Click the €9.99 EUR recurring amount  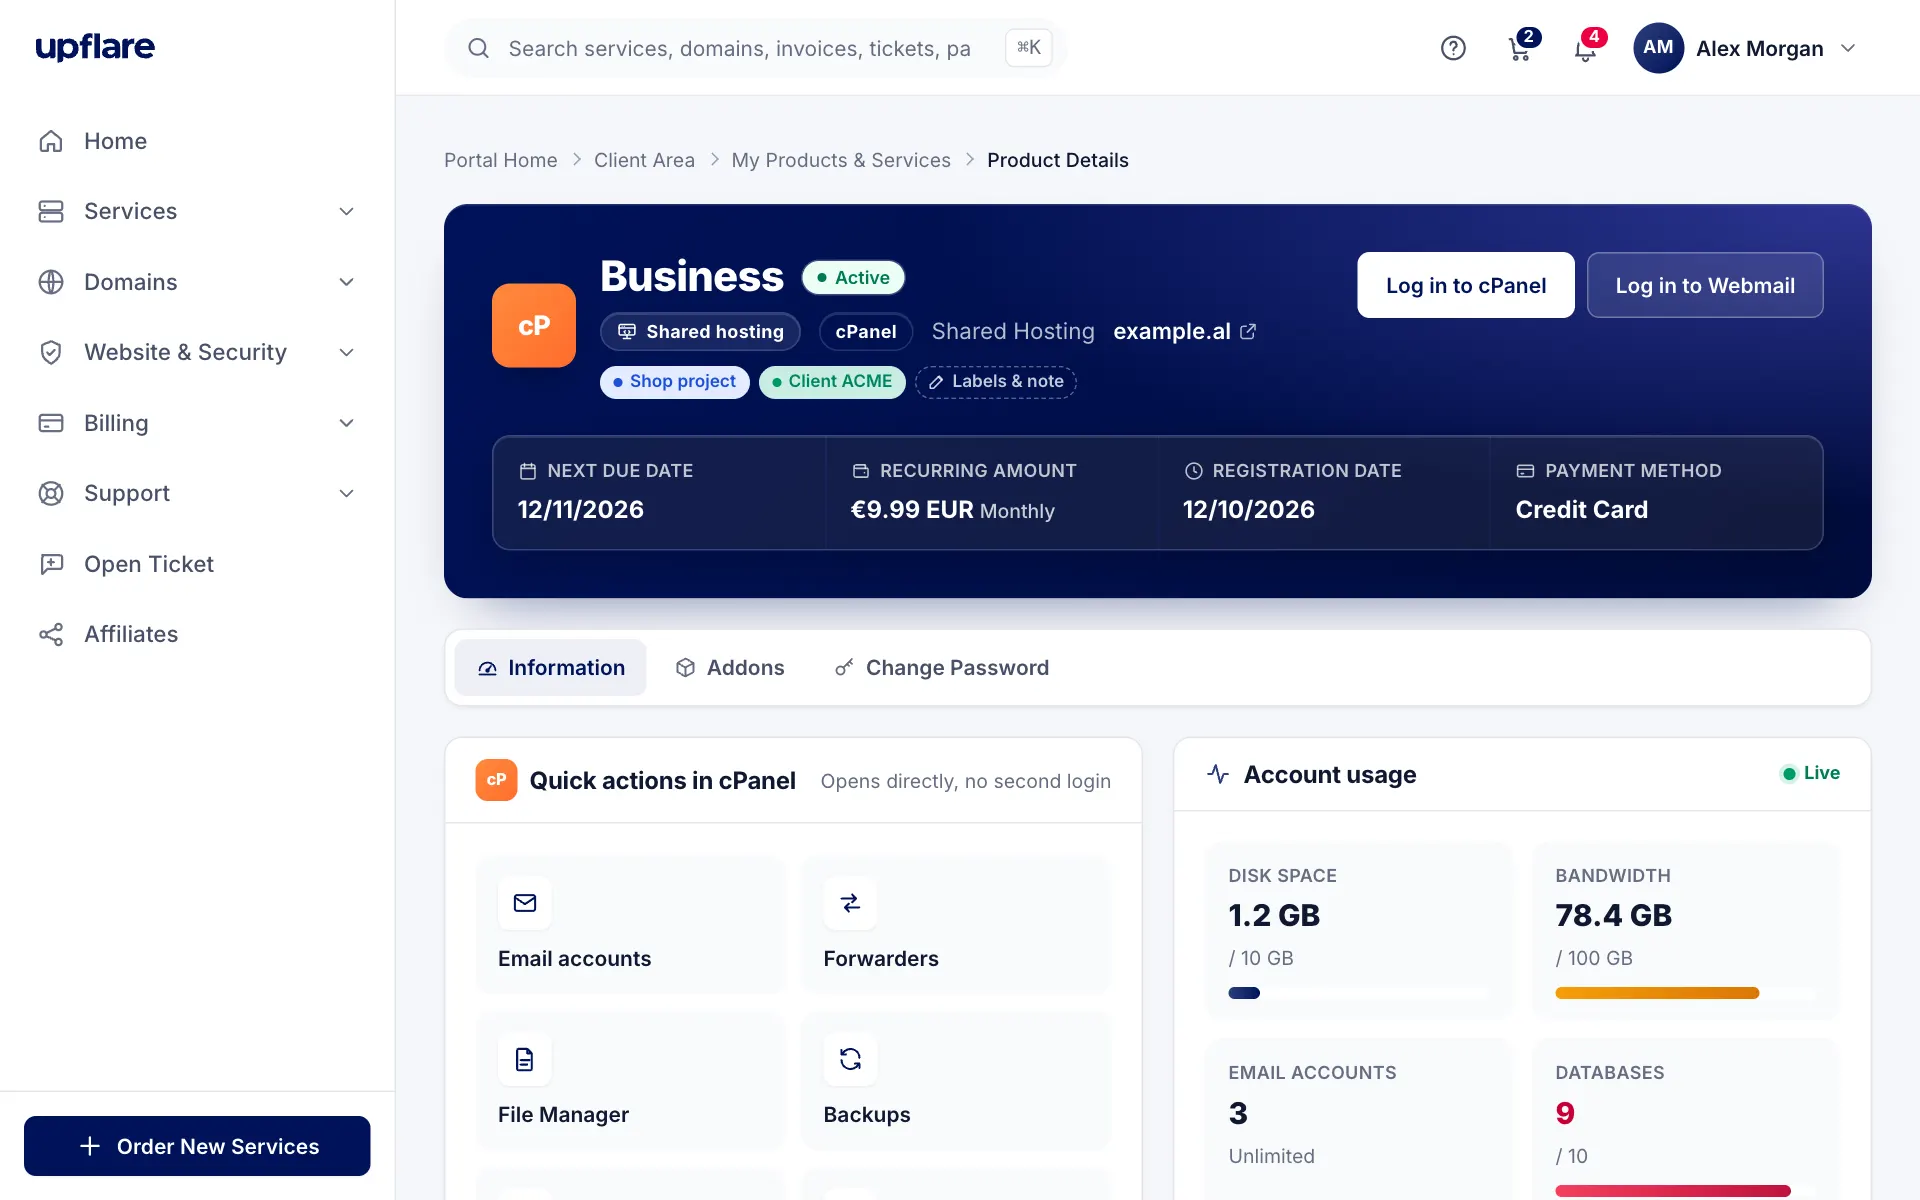912,509
